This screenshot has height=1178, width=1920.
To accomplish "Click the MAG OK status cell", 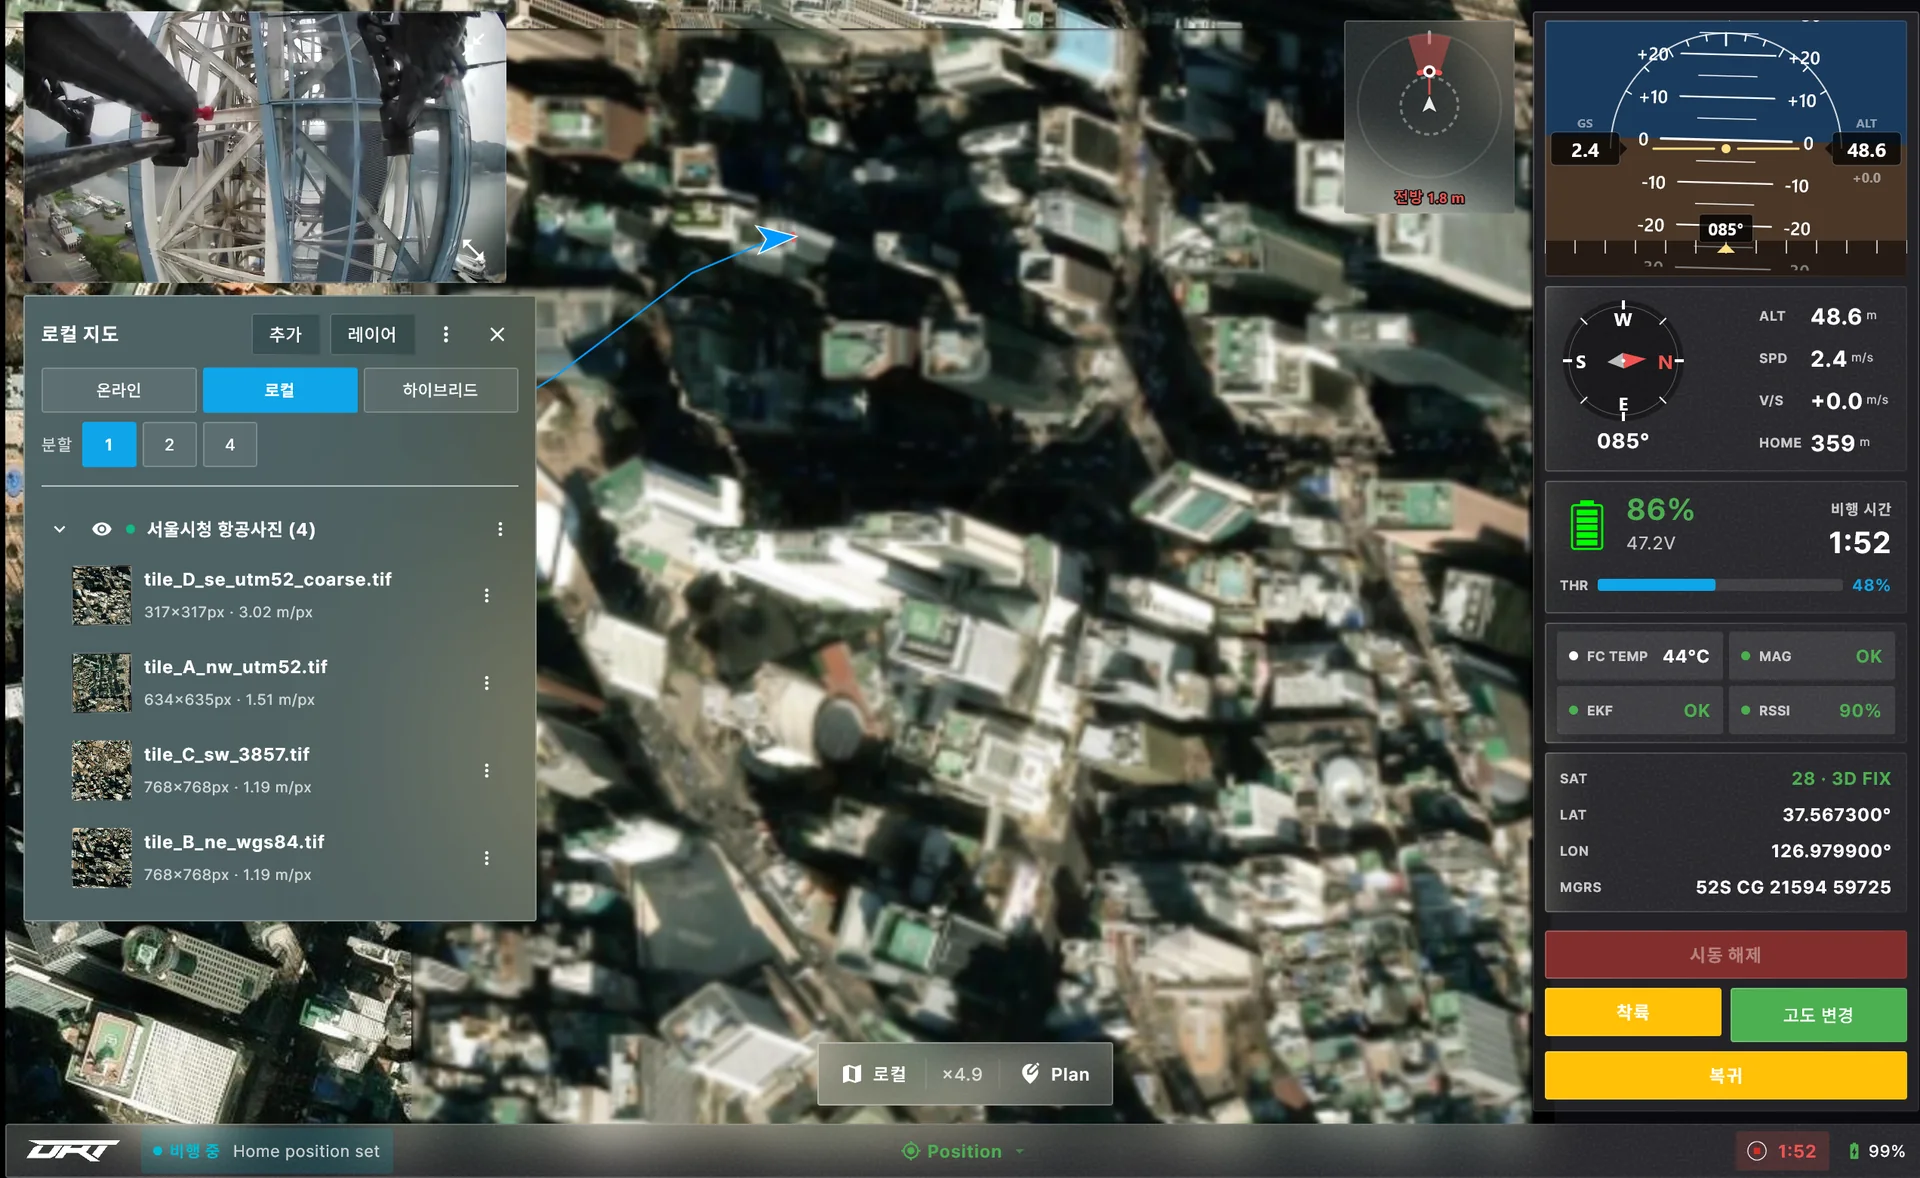I will [1812, 656].
